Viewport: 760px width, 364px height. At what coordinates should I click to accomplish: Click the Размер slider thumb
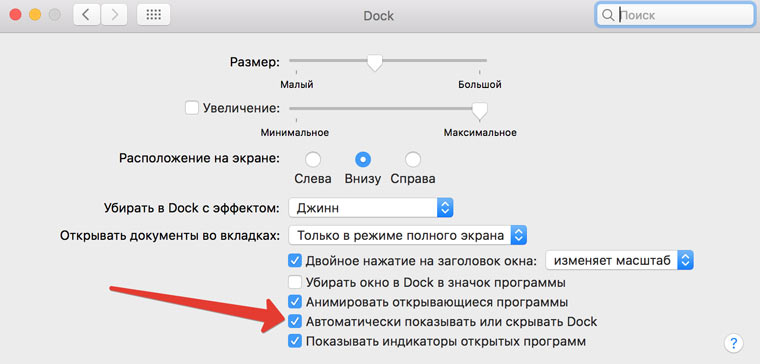click(x=374, y=63)
